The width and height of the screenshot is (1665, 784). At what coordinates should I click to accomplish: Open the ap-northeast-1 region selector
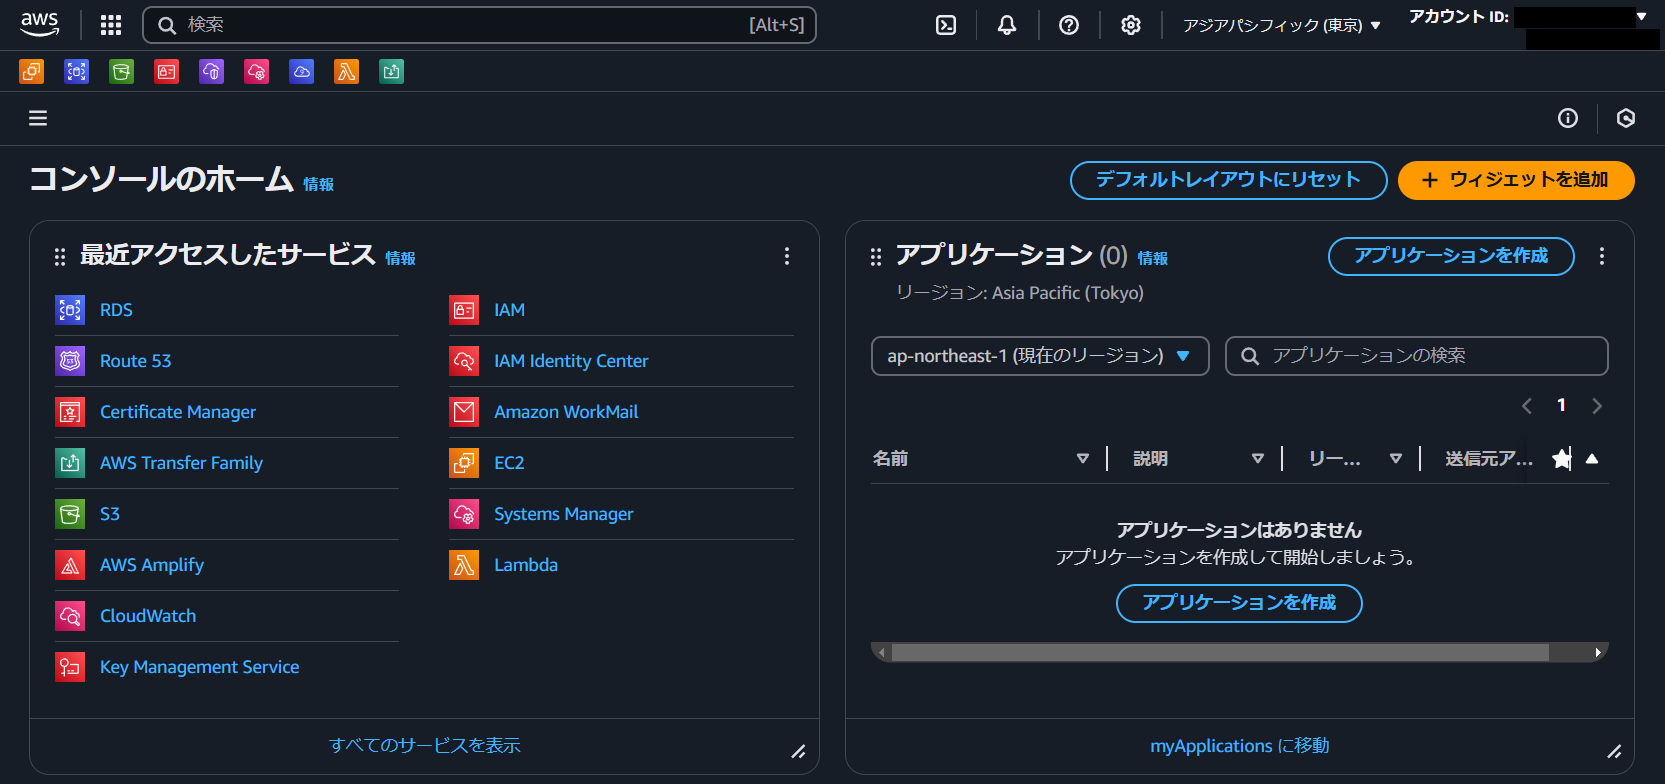coord(1040,356)
